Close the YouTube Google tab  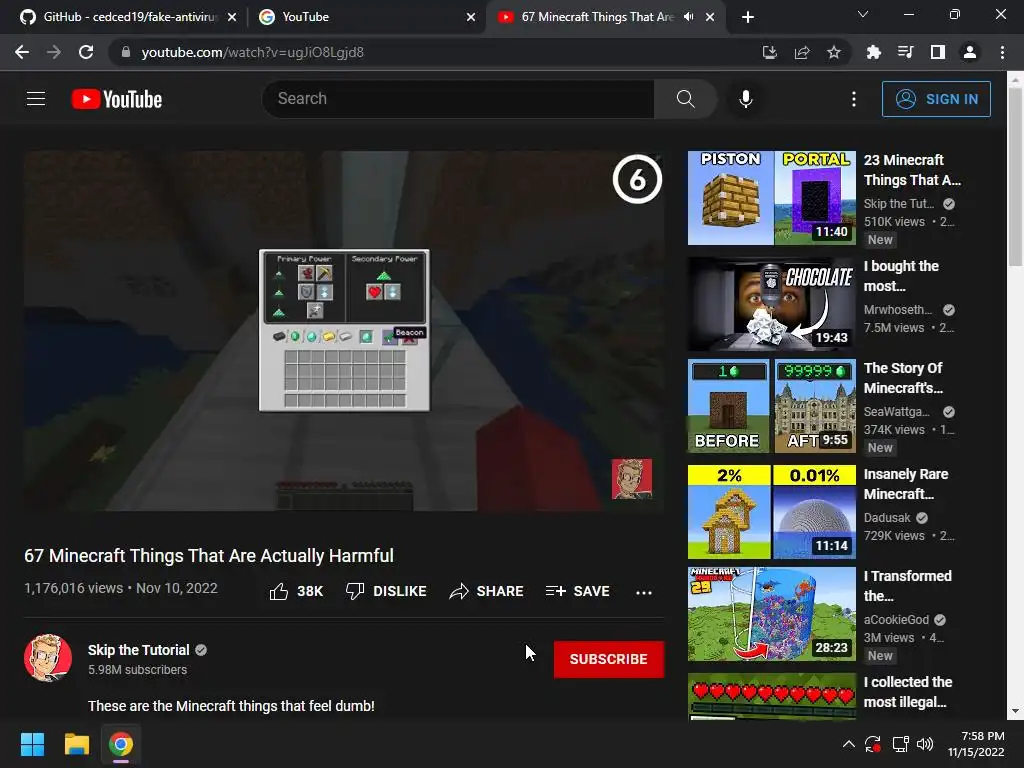point(471,18)
